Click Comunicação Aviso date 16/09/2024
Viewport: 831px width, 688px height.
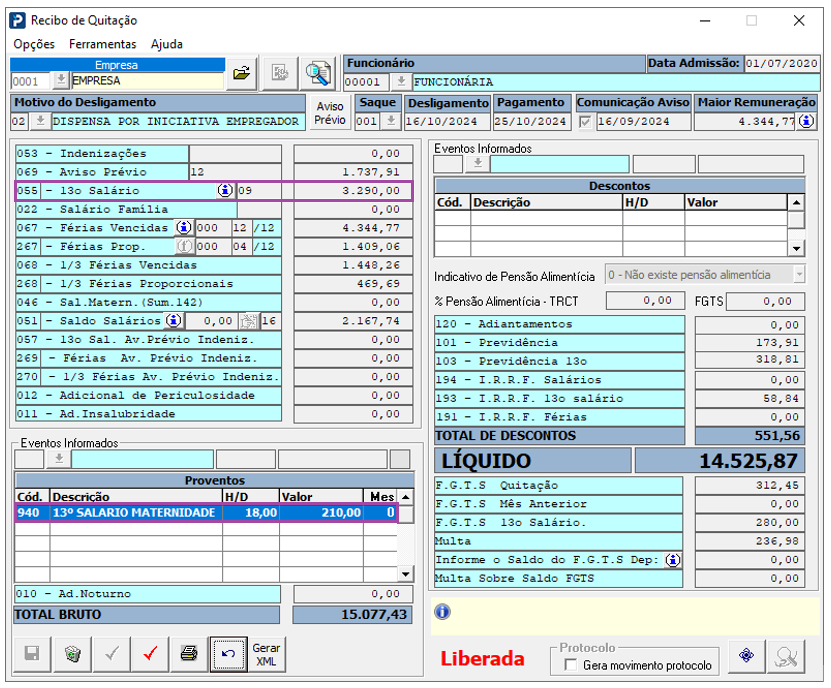click(643, 122)
